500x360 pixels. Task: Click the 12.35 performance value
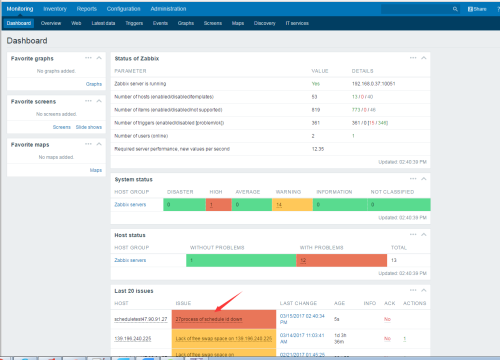coord(318,149)
